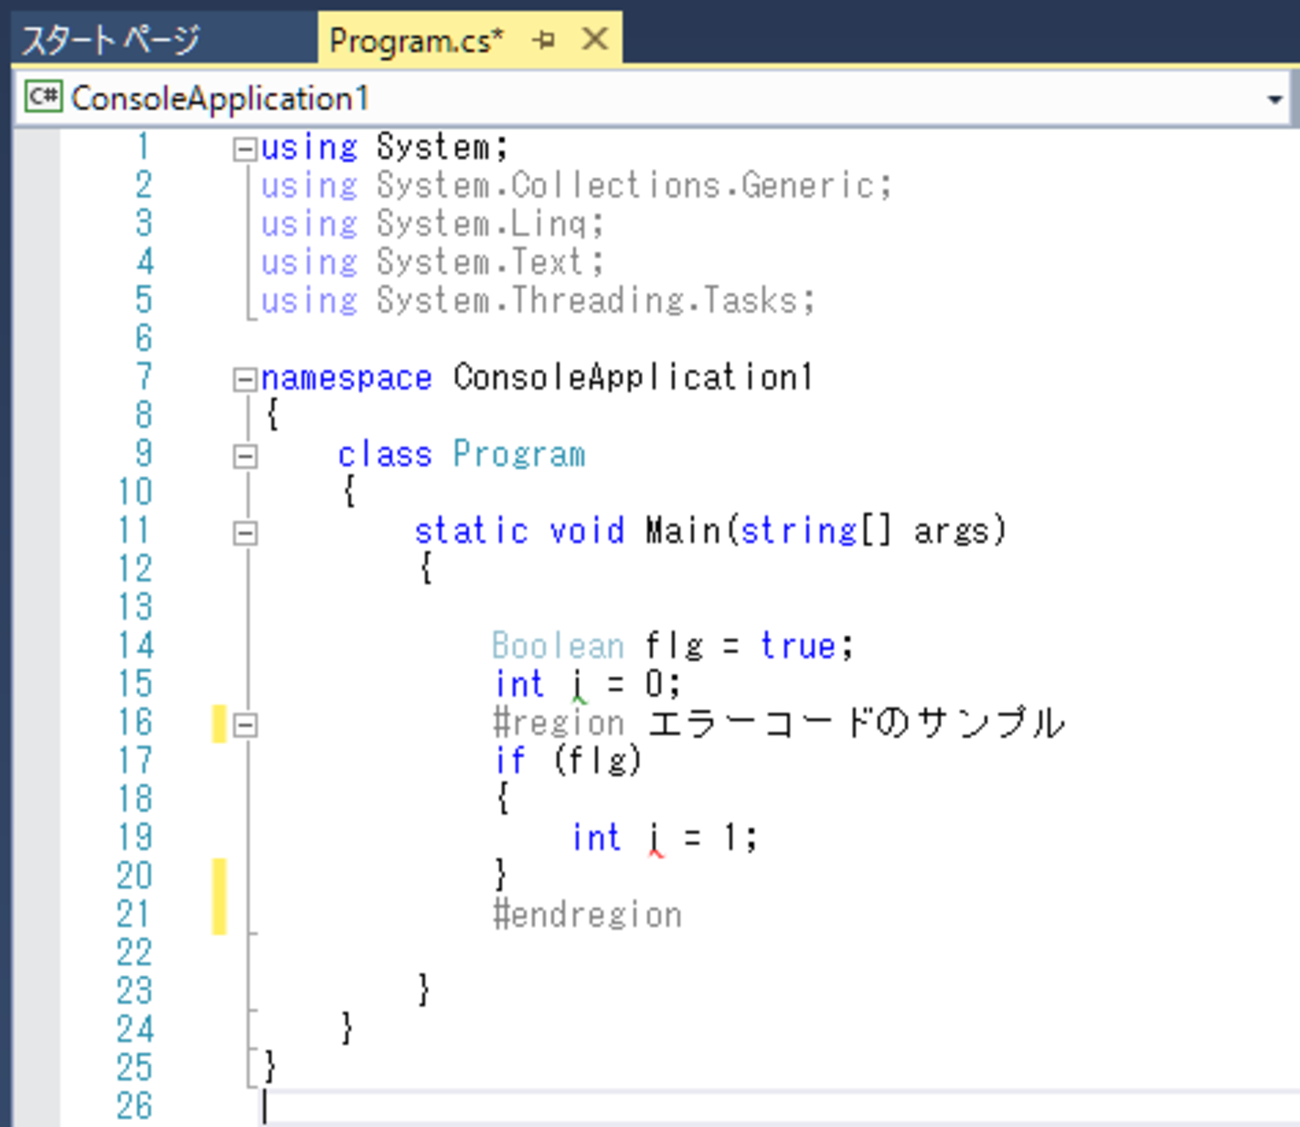Collapse the エラーコードのサンプル region
The height and width of the screenshot is (1127, 1300).
pos(245,724)
